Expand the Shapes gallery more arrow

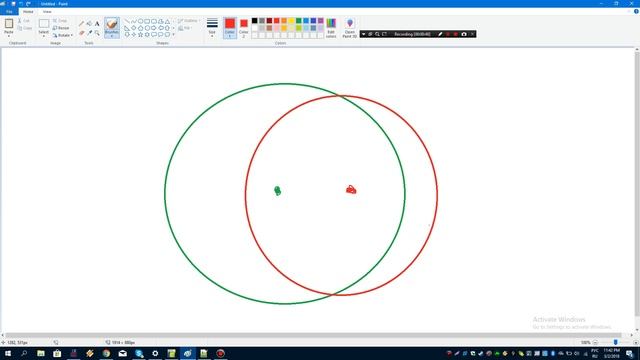tap(173, 35)
